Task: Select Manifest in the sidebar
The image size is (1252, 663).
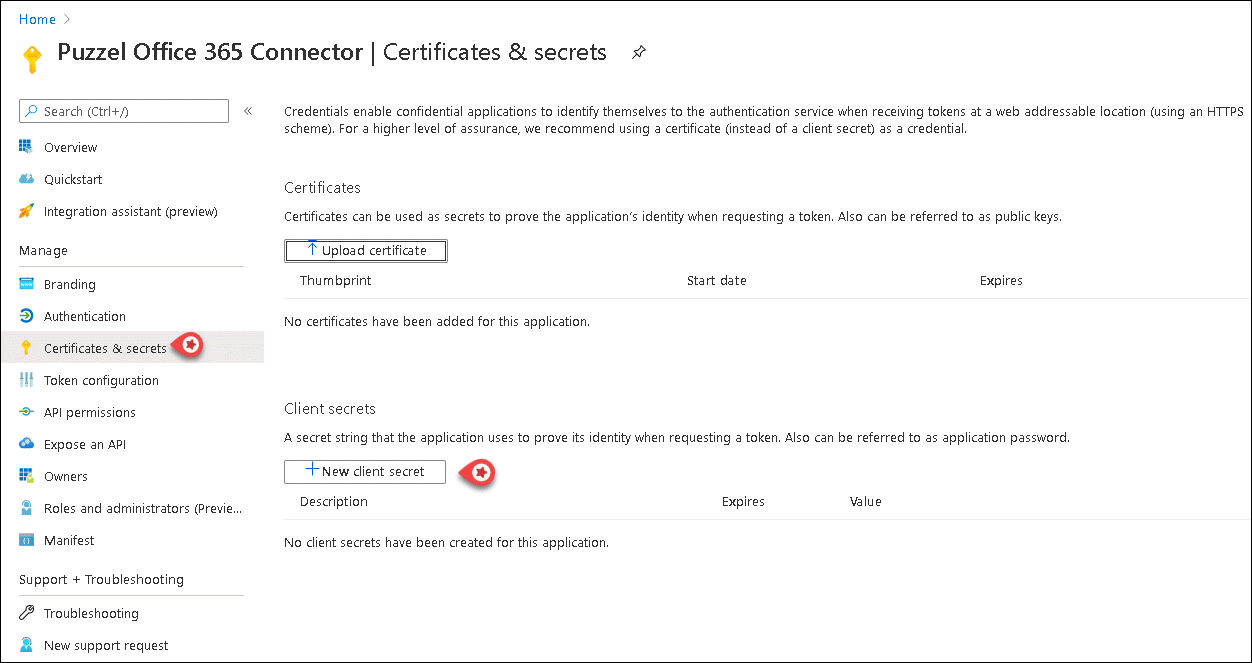Action: click(x=69, y=540)
